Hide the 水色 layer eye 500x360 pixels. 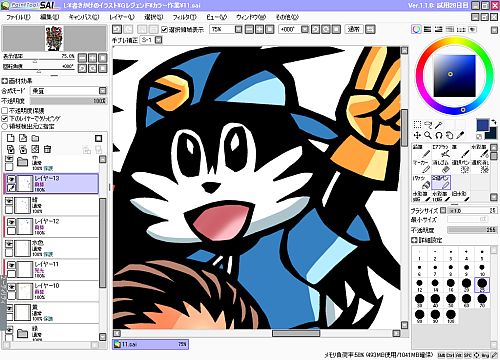tap(9, 243)
